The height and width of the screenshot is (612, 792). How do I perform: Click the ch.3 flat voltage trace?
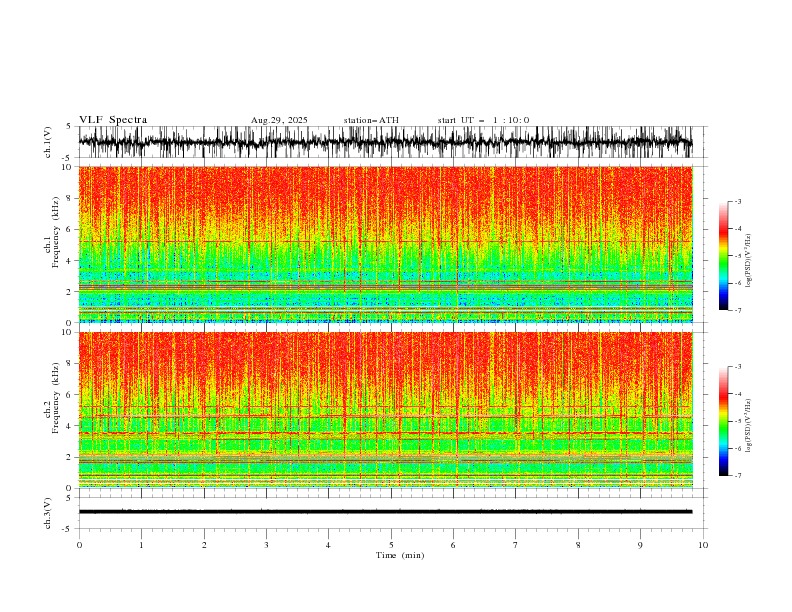(386, 512)
